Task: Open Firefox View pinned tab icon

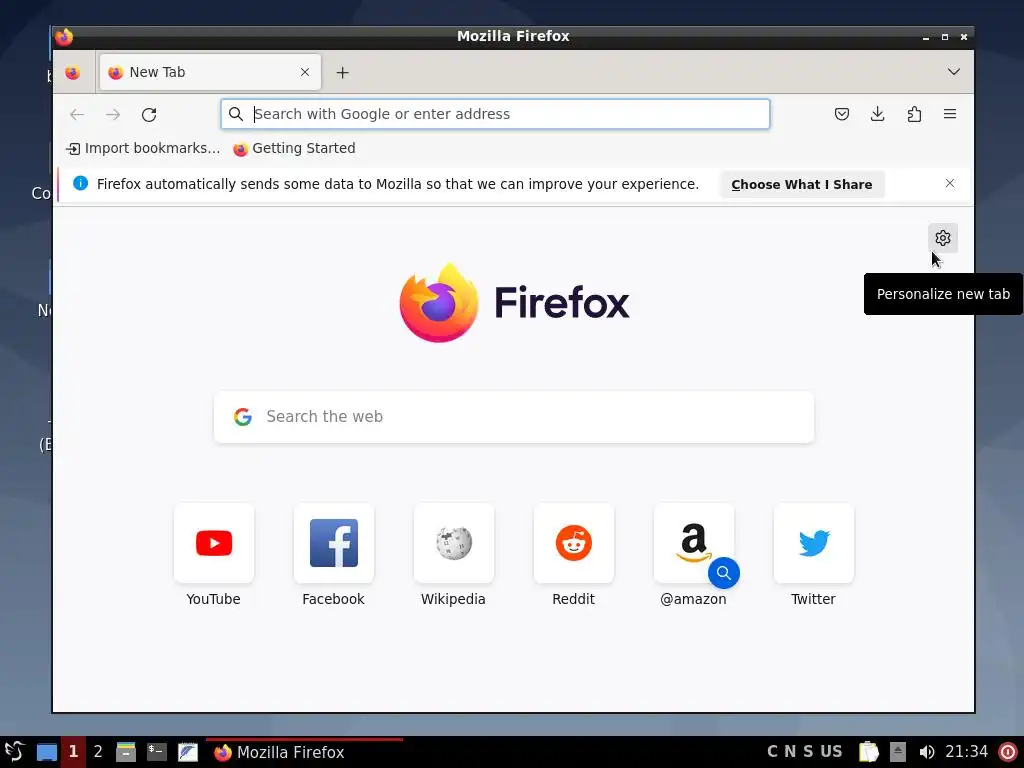Action: click(x=72, y=72)
